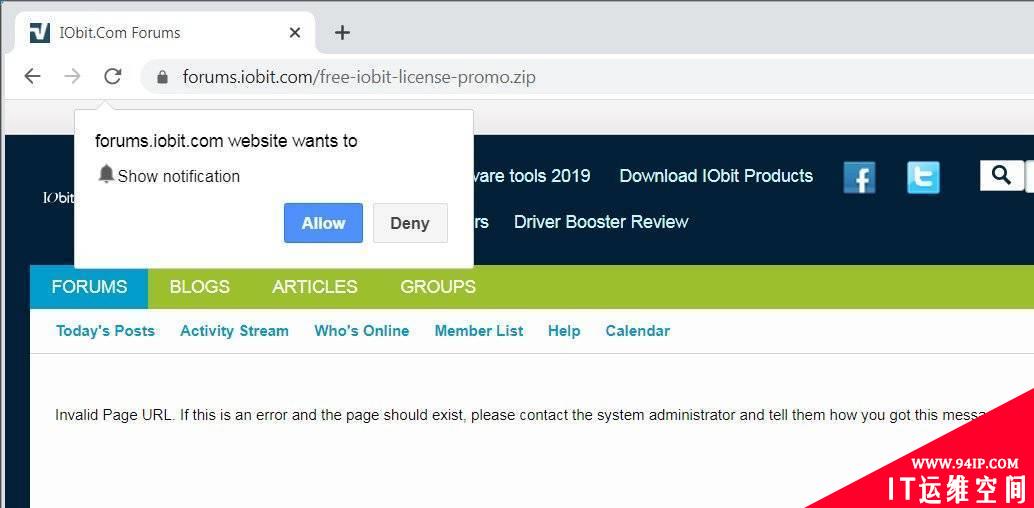Close the IObit.Com Forums tab

295,32
